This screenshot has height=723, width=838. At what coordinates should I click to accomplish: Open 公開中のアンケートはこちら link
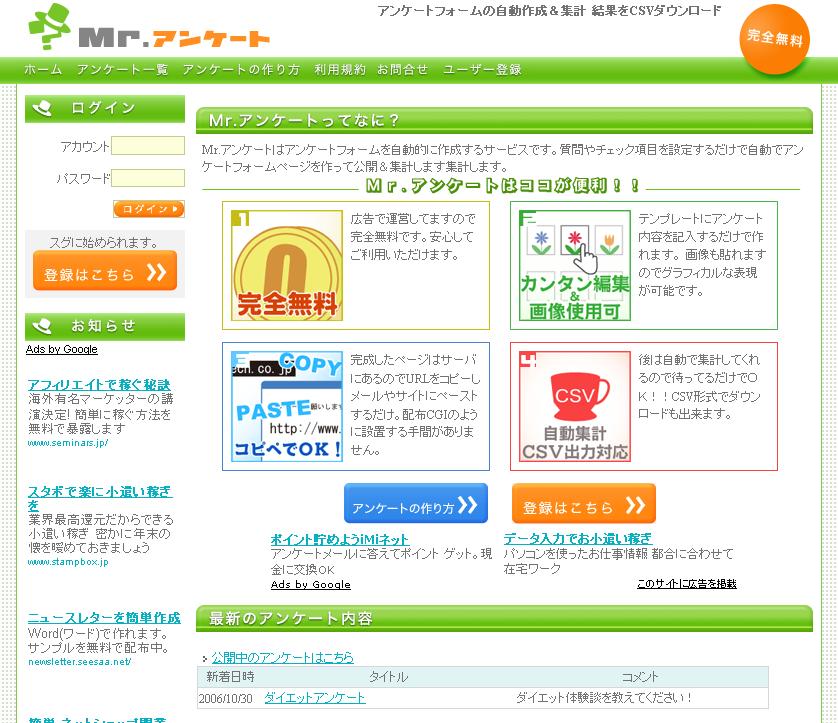point(283,657)
